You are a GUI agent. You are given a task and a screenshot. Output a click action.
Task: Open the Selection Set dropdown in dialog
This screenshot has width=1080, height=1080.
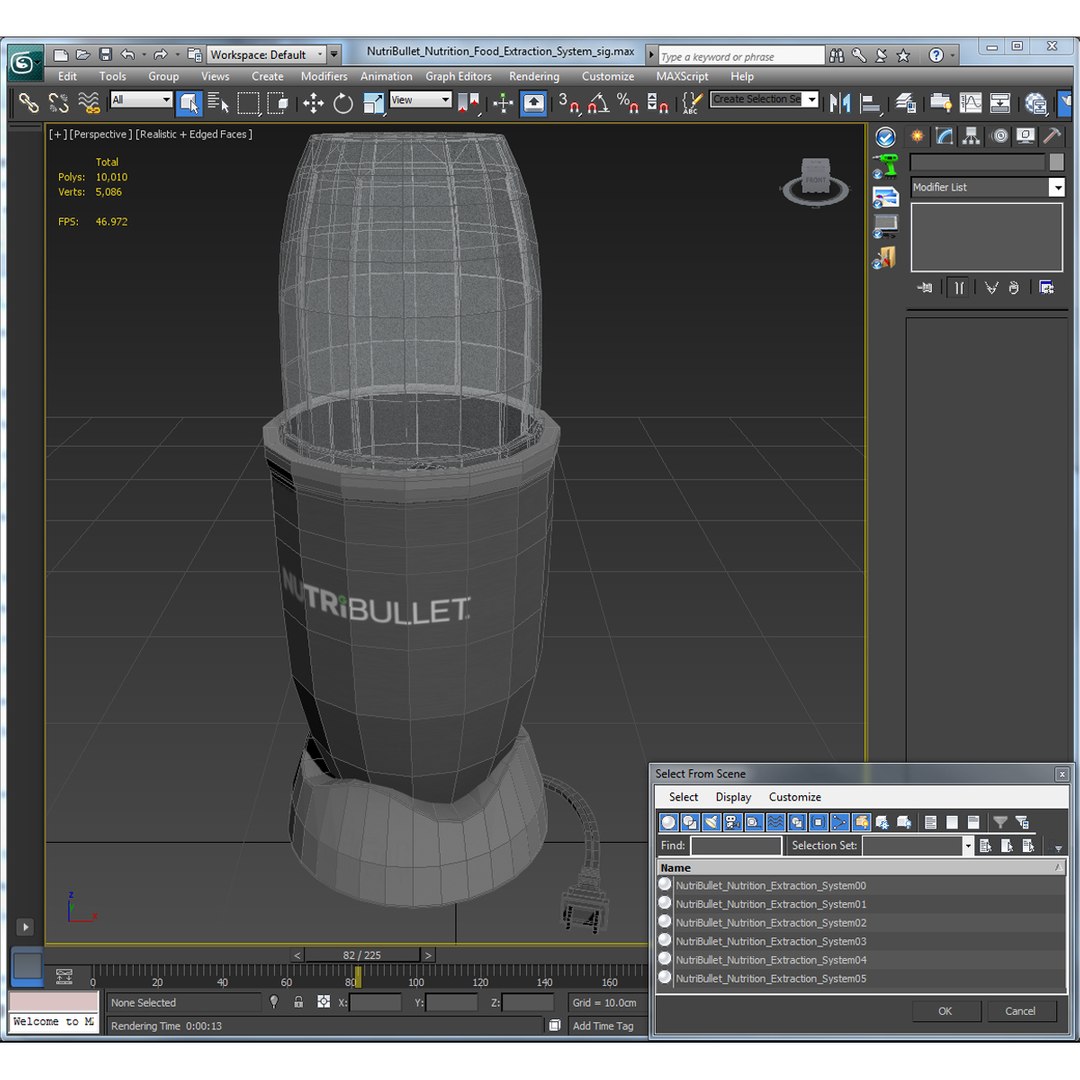(x=967, y=845)
